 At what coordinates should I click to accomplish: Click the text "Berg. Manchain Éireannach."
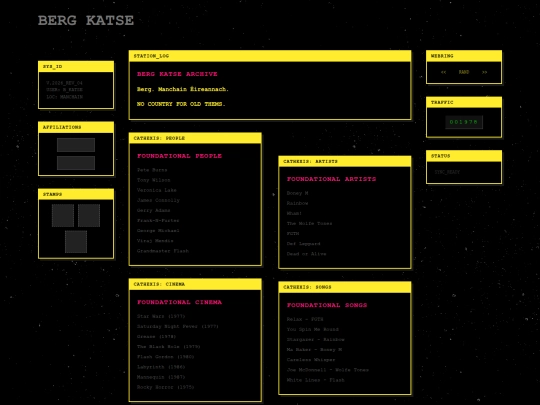coord(183,89)
